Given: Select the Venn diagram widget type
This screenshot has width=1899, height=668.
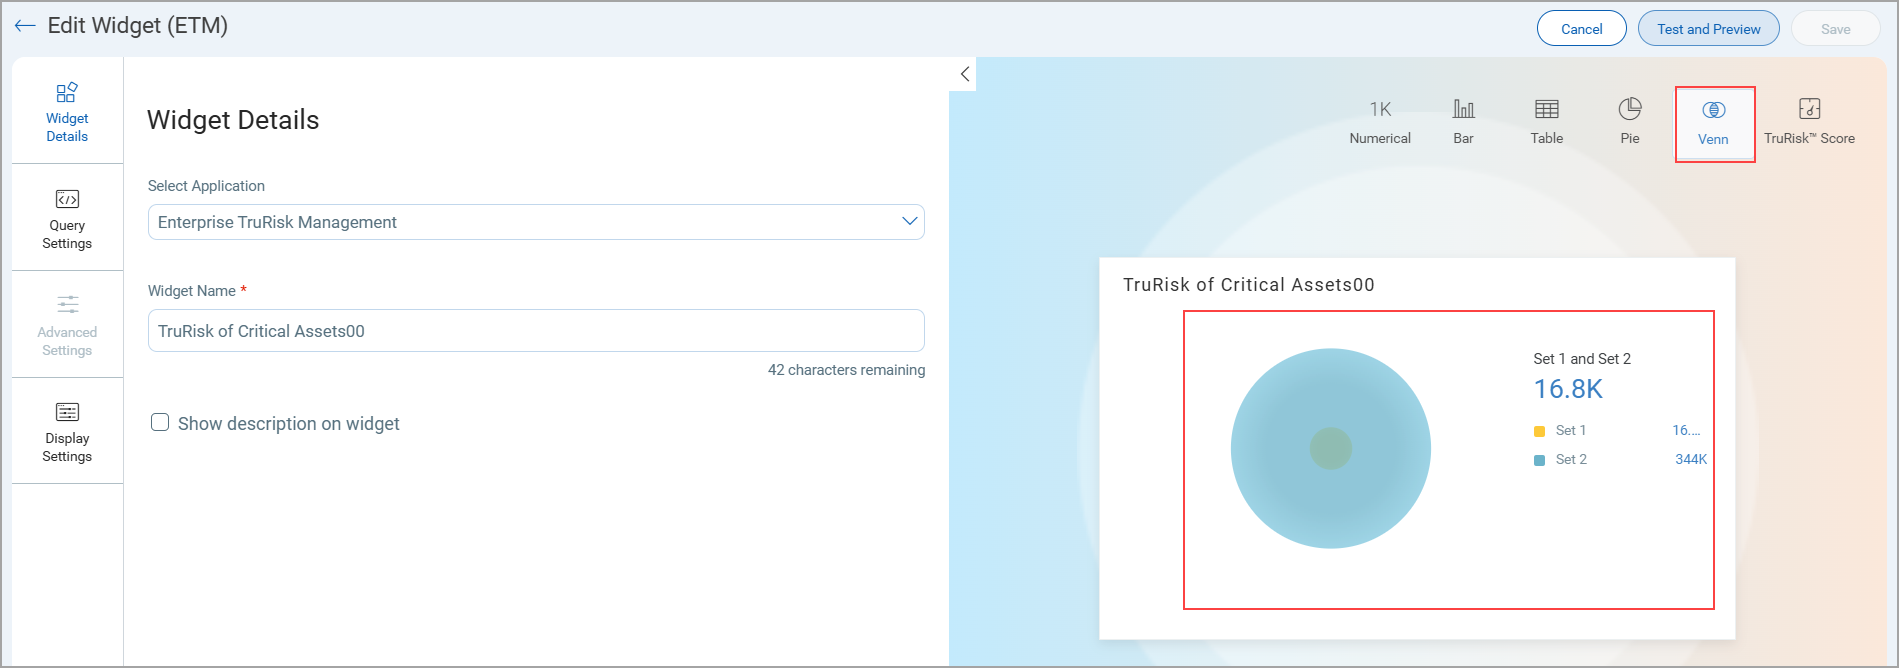Looking at the screenshot, I should (x=1714, y=124).
